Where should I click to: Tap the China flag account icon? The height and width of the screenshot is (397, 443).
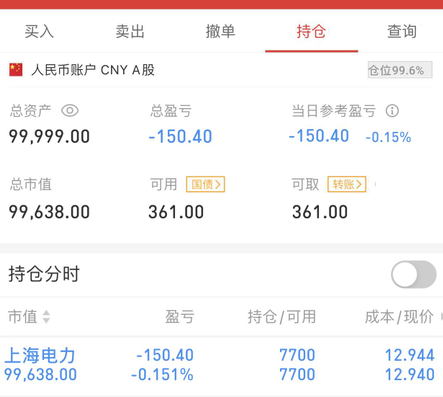click(x=16, y=70)
